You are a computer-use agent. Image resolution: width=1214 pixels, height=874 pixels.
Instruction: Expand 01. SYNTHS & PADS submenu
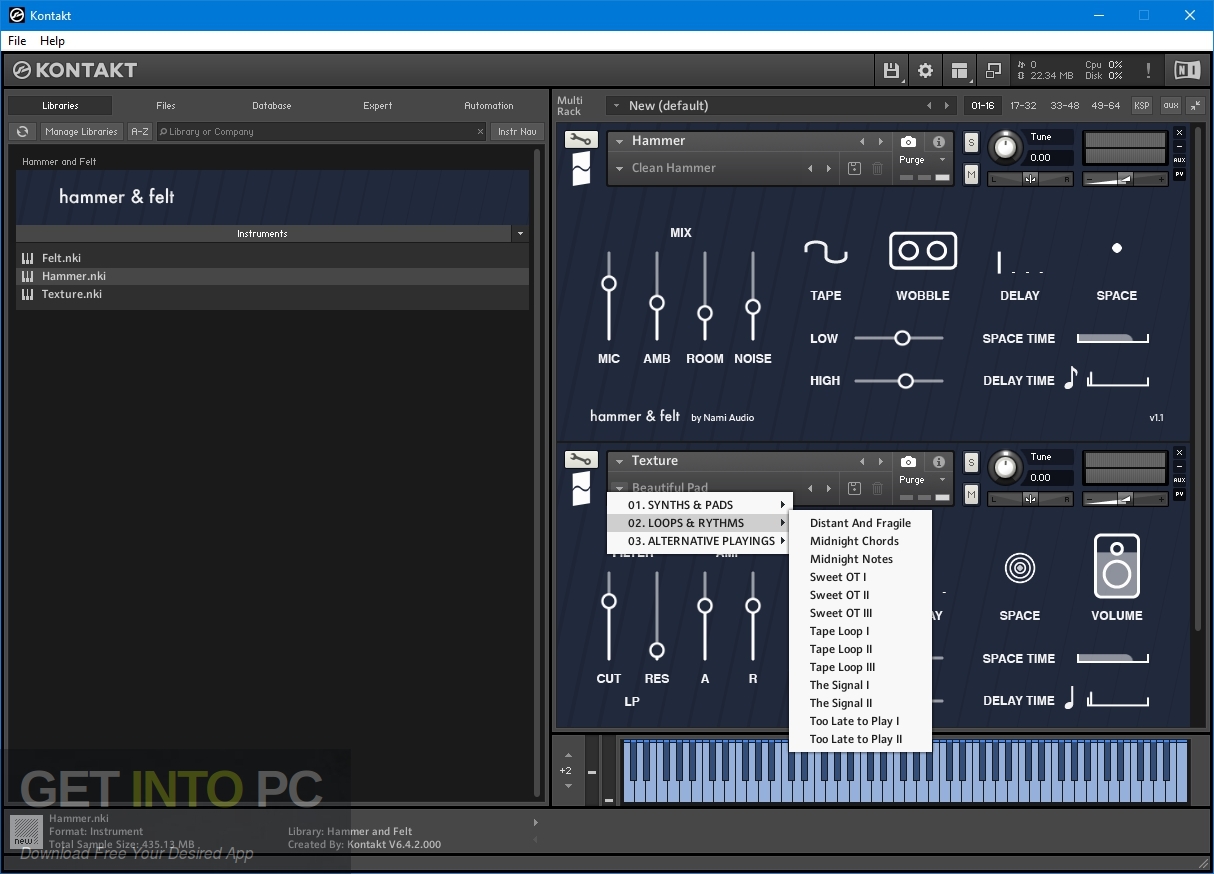coord(700,505)
